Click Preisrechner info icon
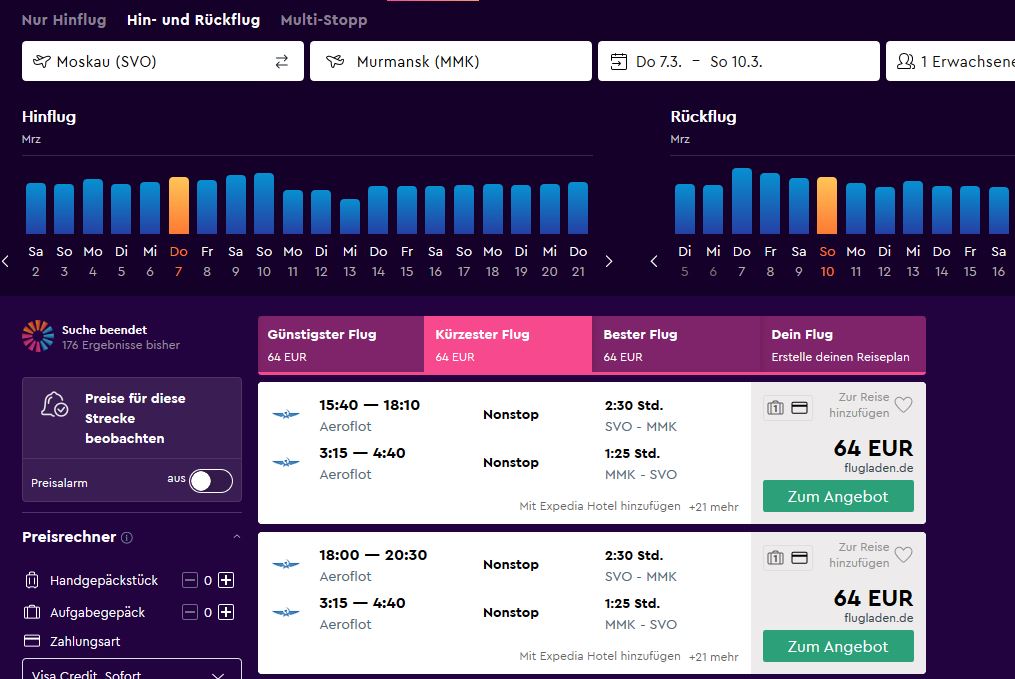The image size is (1015, 679). [x=127, y=537]
